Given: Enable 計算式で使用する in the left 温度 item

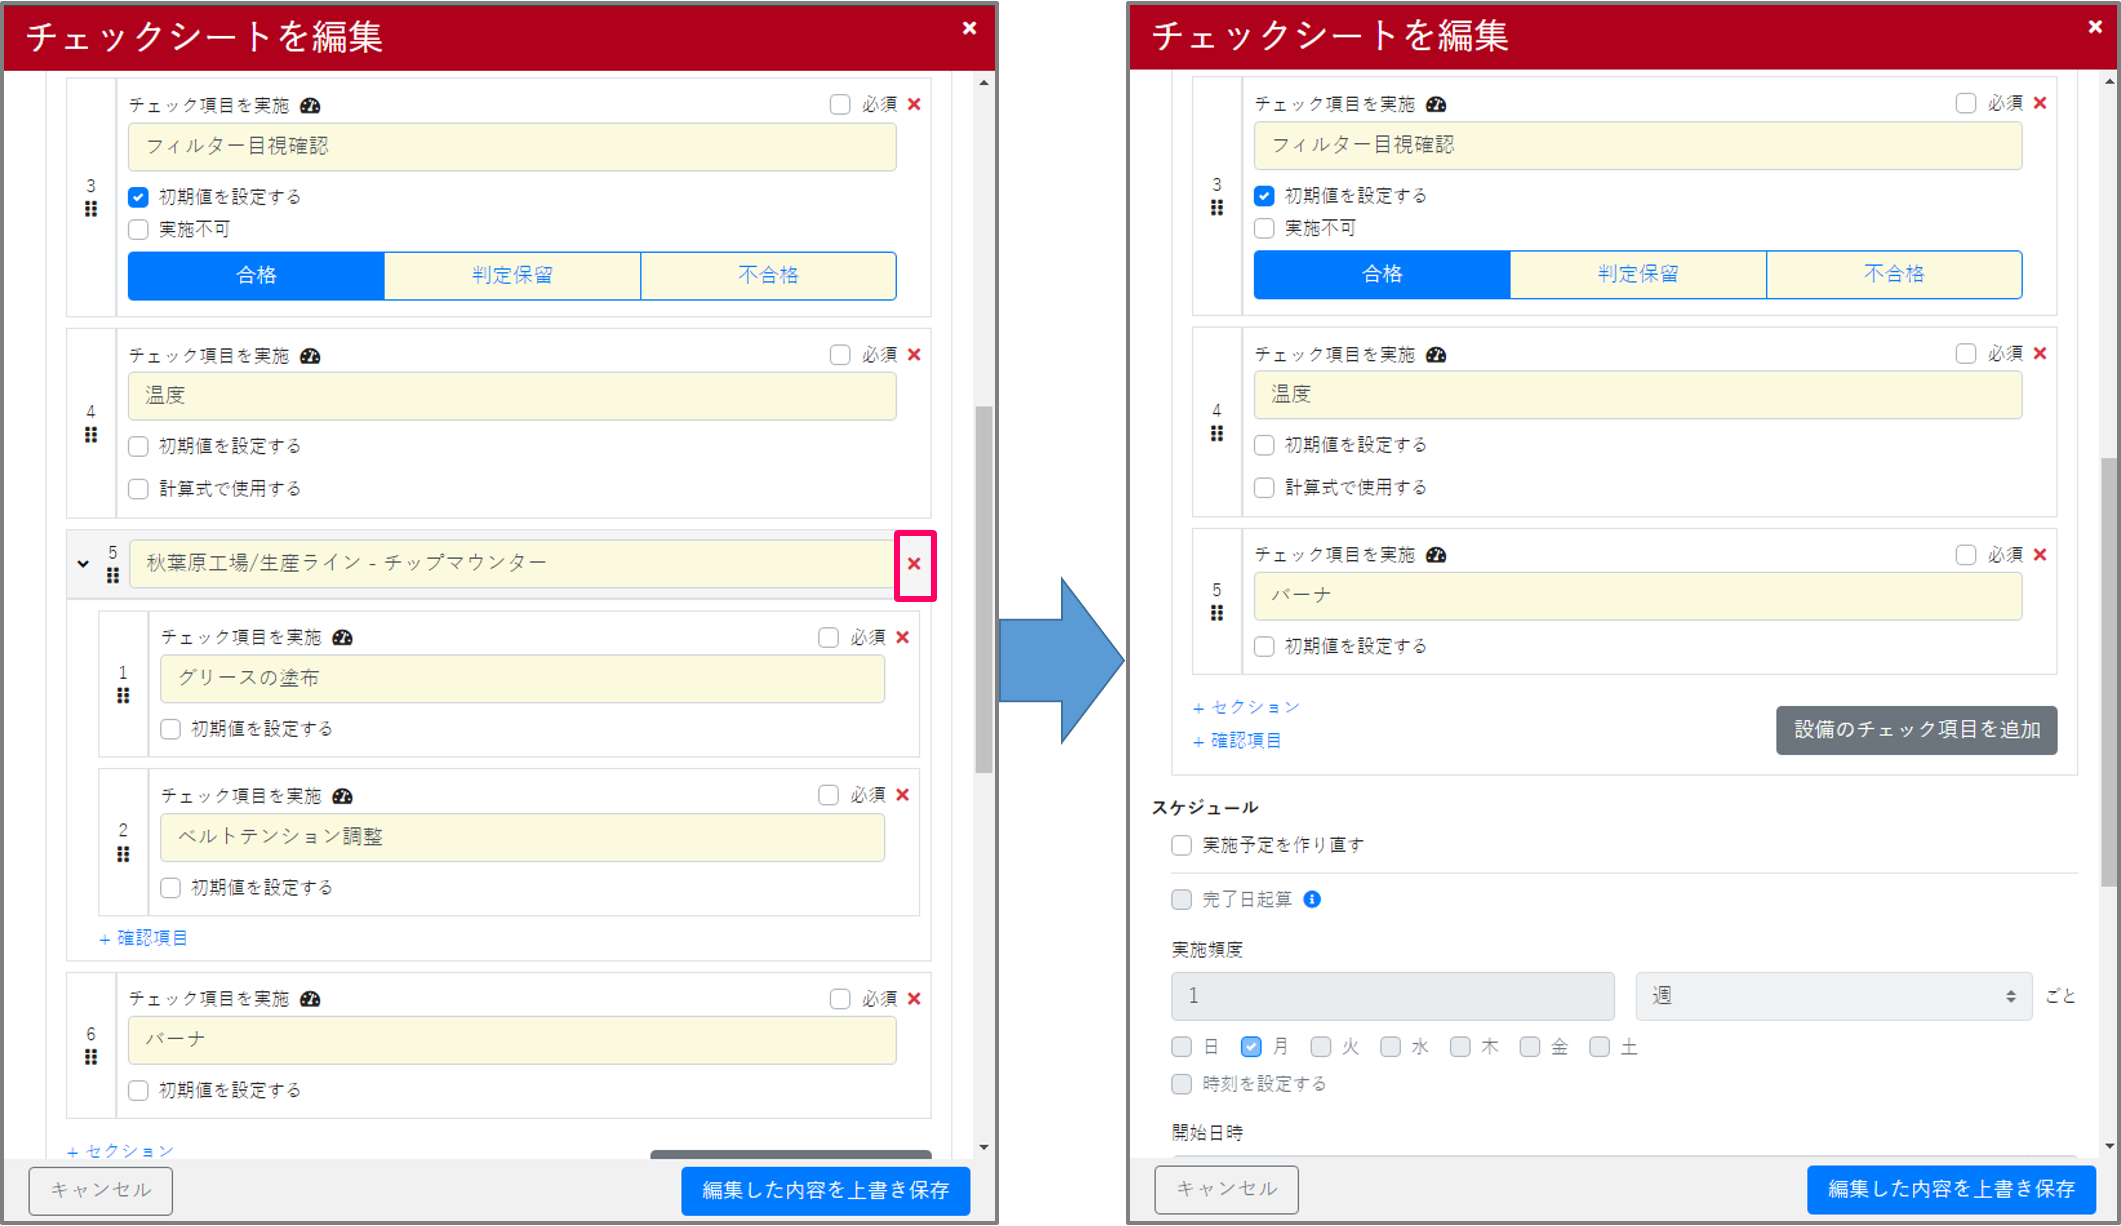Looking at the screenshot, I should tap(139, 489).
